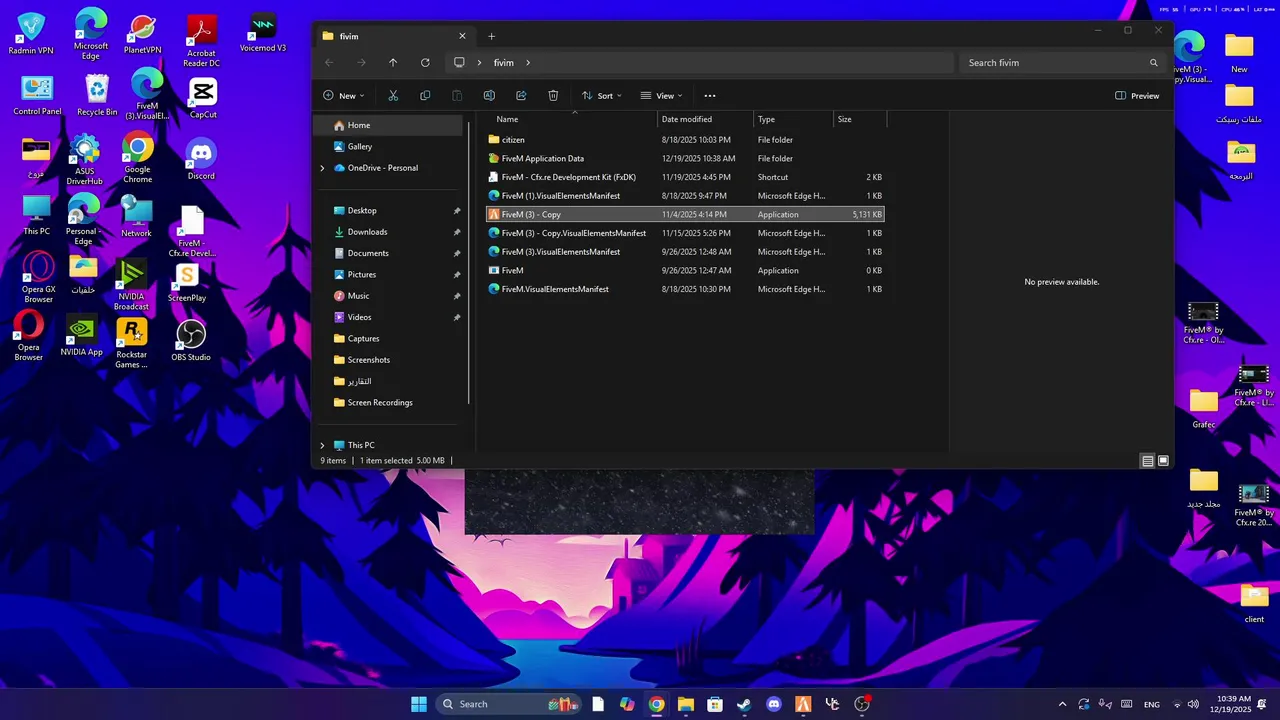Delete the selected file with trash icon
The height and width of the screenshot is (720, 1280).
(553, 96)
